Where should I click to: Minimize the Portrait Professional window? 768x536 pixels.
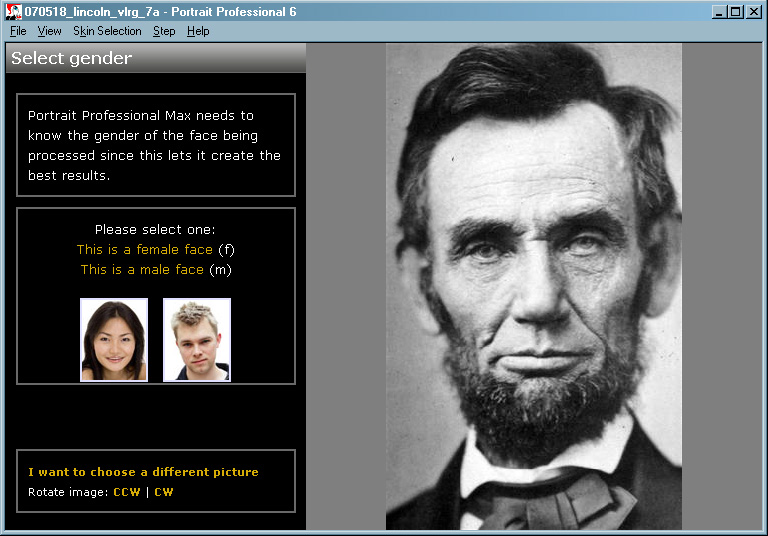coord(720,12)
